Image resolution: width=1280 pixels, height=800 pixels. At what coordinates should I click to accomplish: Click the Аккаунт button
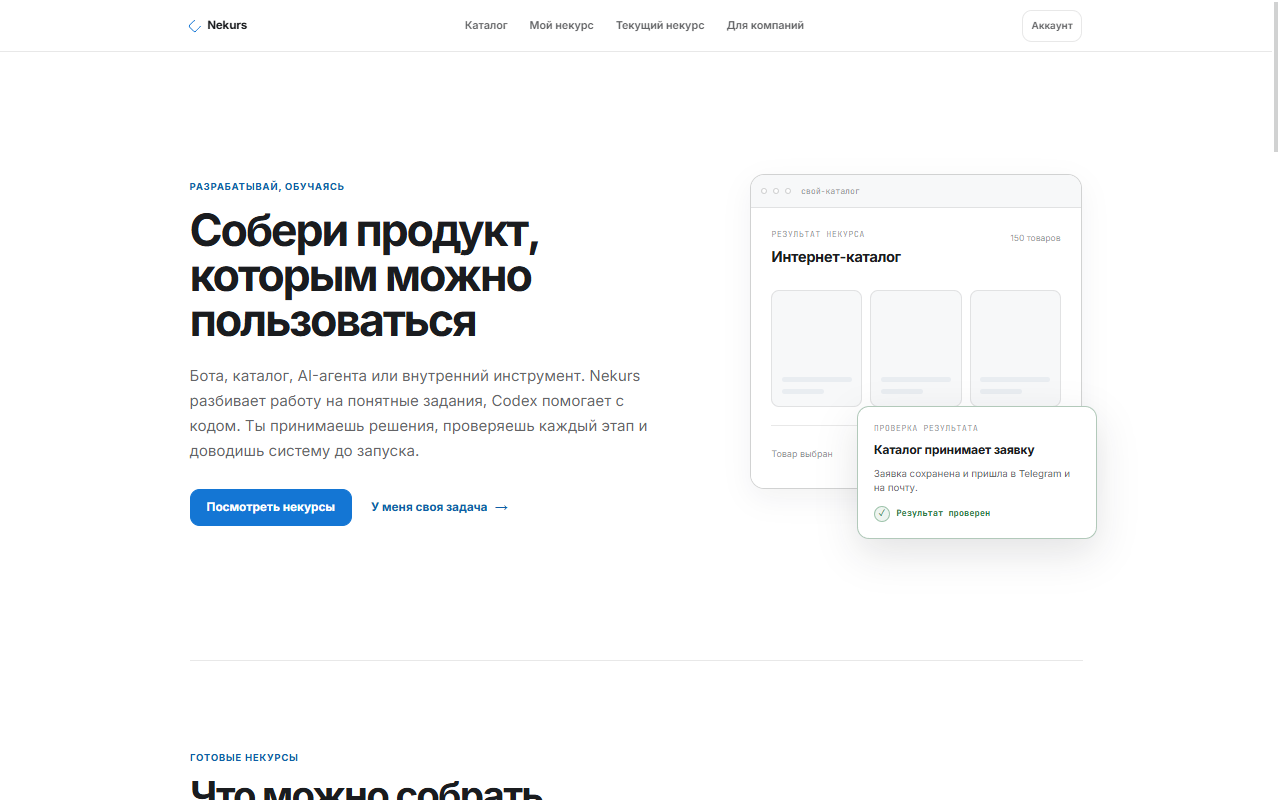click(1052, 26)
